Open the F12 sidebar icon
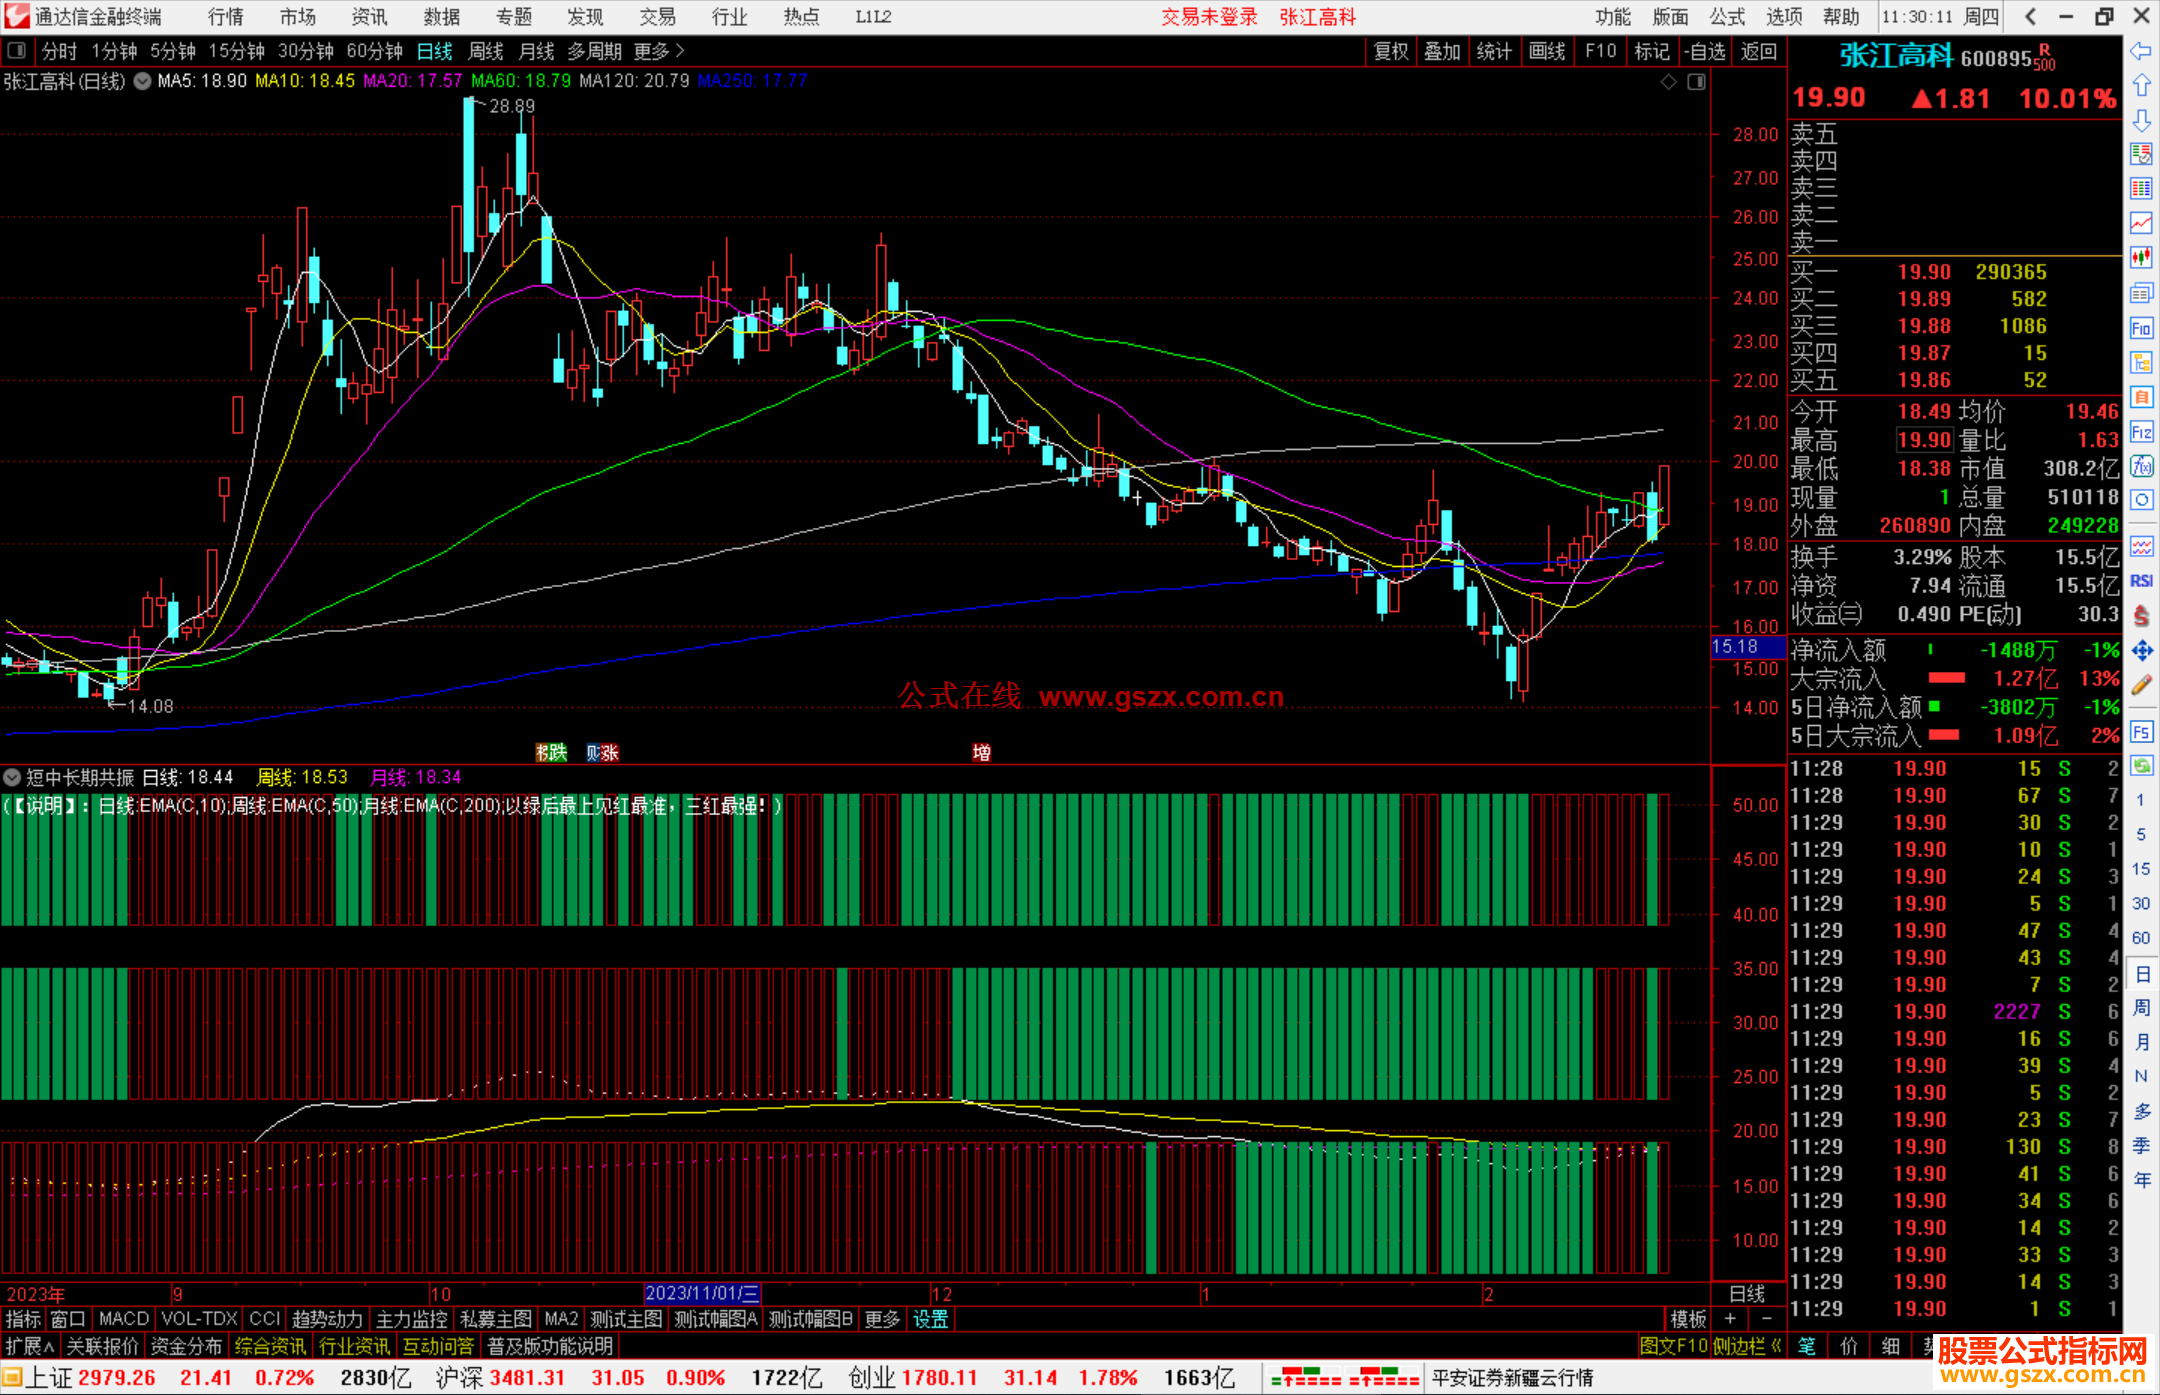2160x1395 pixels. [x=2141, y=432]
